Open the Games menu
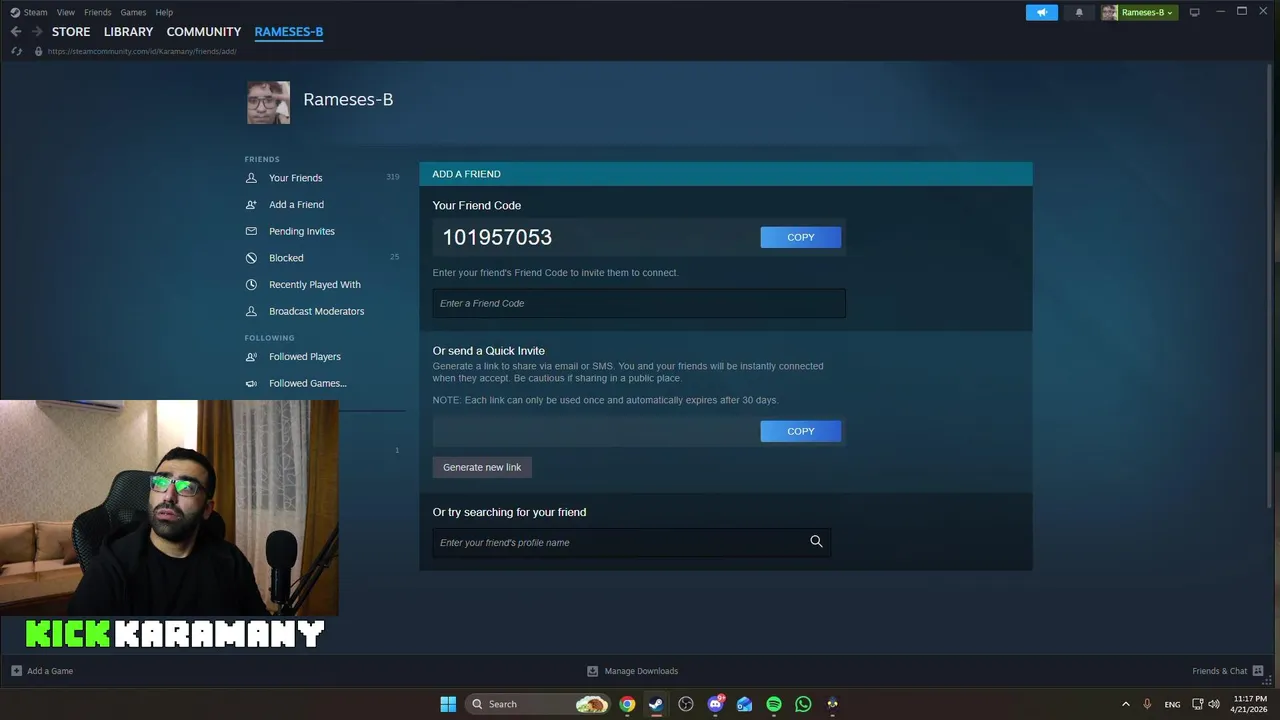Viewport: 1280px width, 720px height. click(x=133, y=12)
